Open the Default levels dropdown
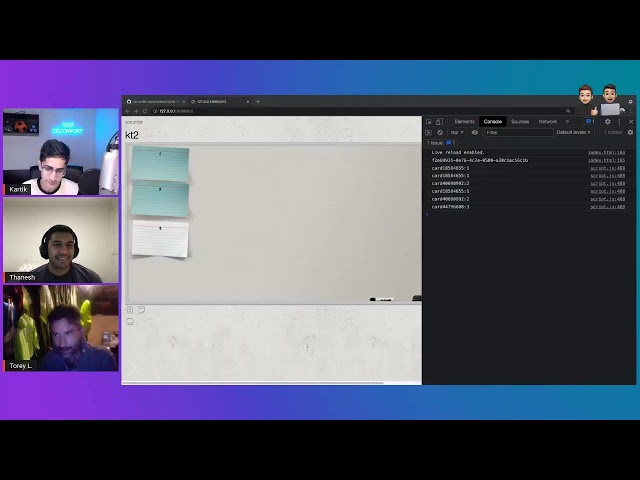640x480 pixels. pos(573,133)
